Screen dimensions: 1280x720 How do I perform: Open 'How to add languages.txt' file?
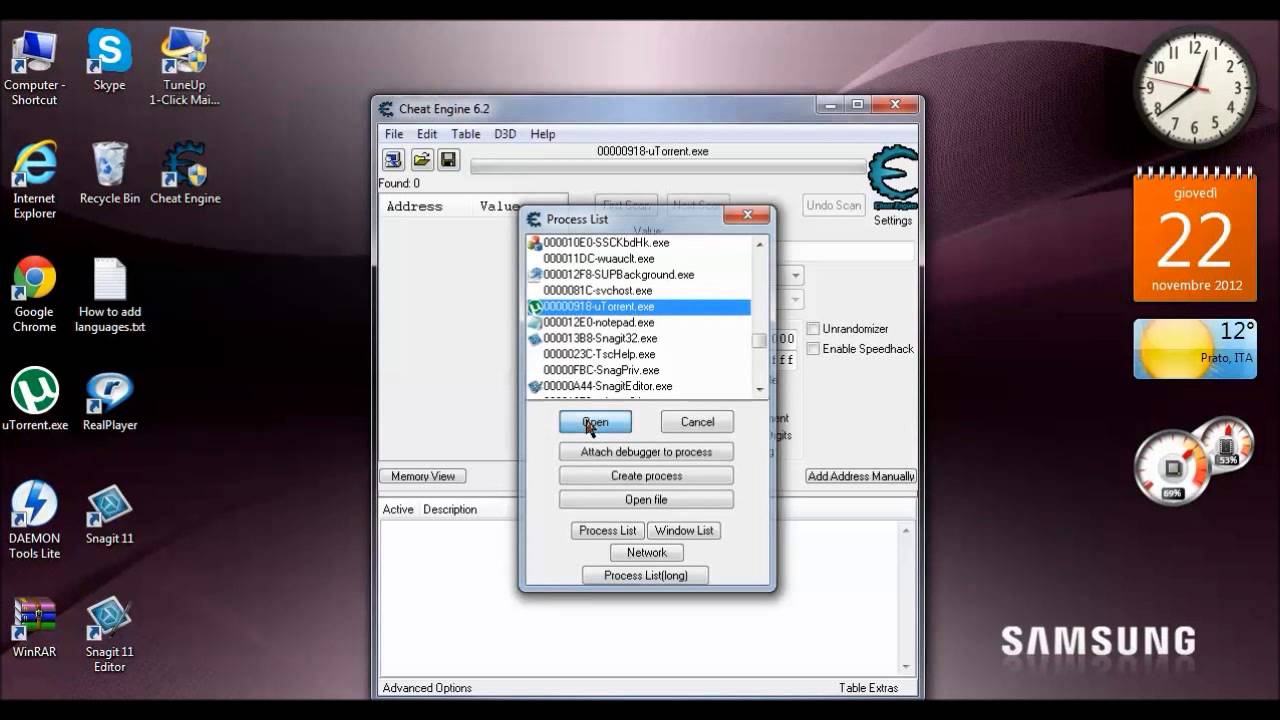click(x=110, y=296)
